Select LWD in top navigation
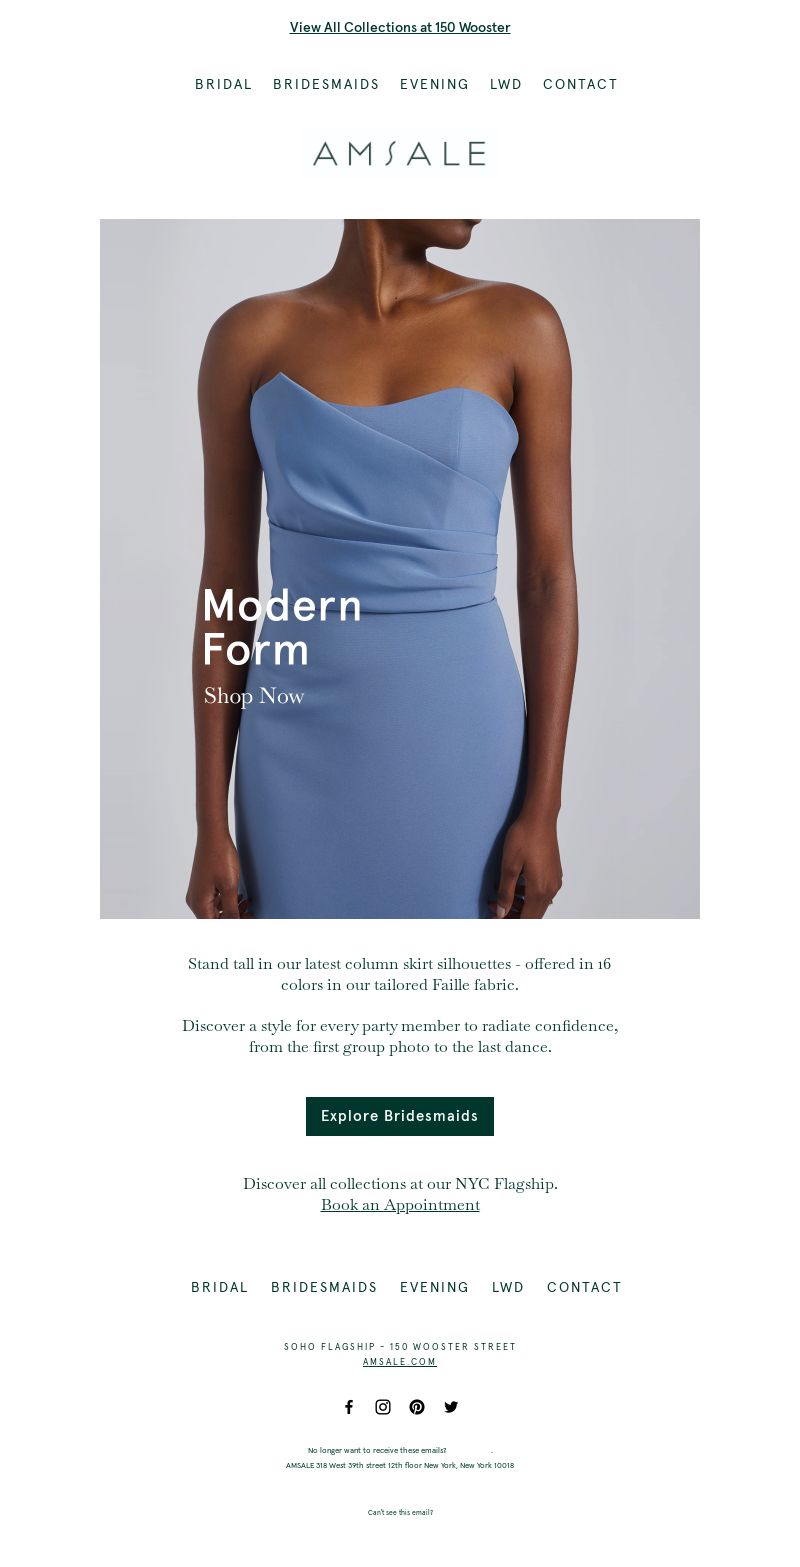 click(x=506, y=85)
